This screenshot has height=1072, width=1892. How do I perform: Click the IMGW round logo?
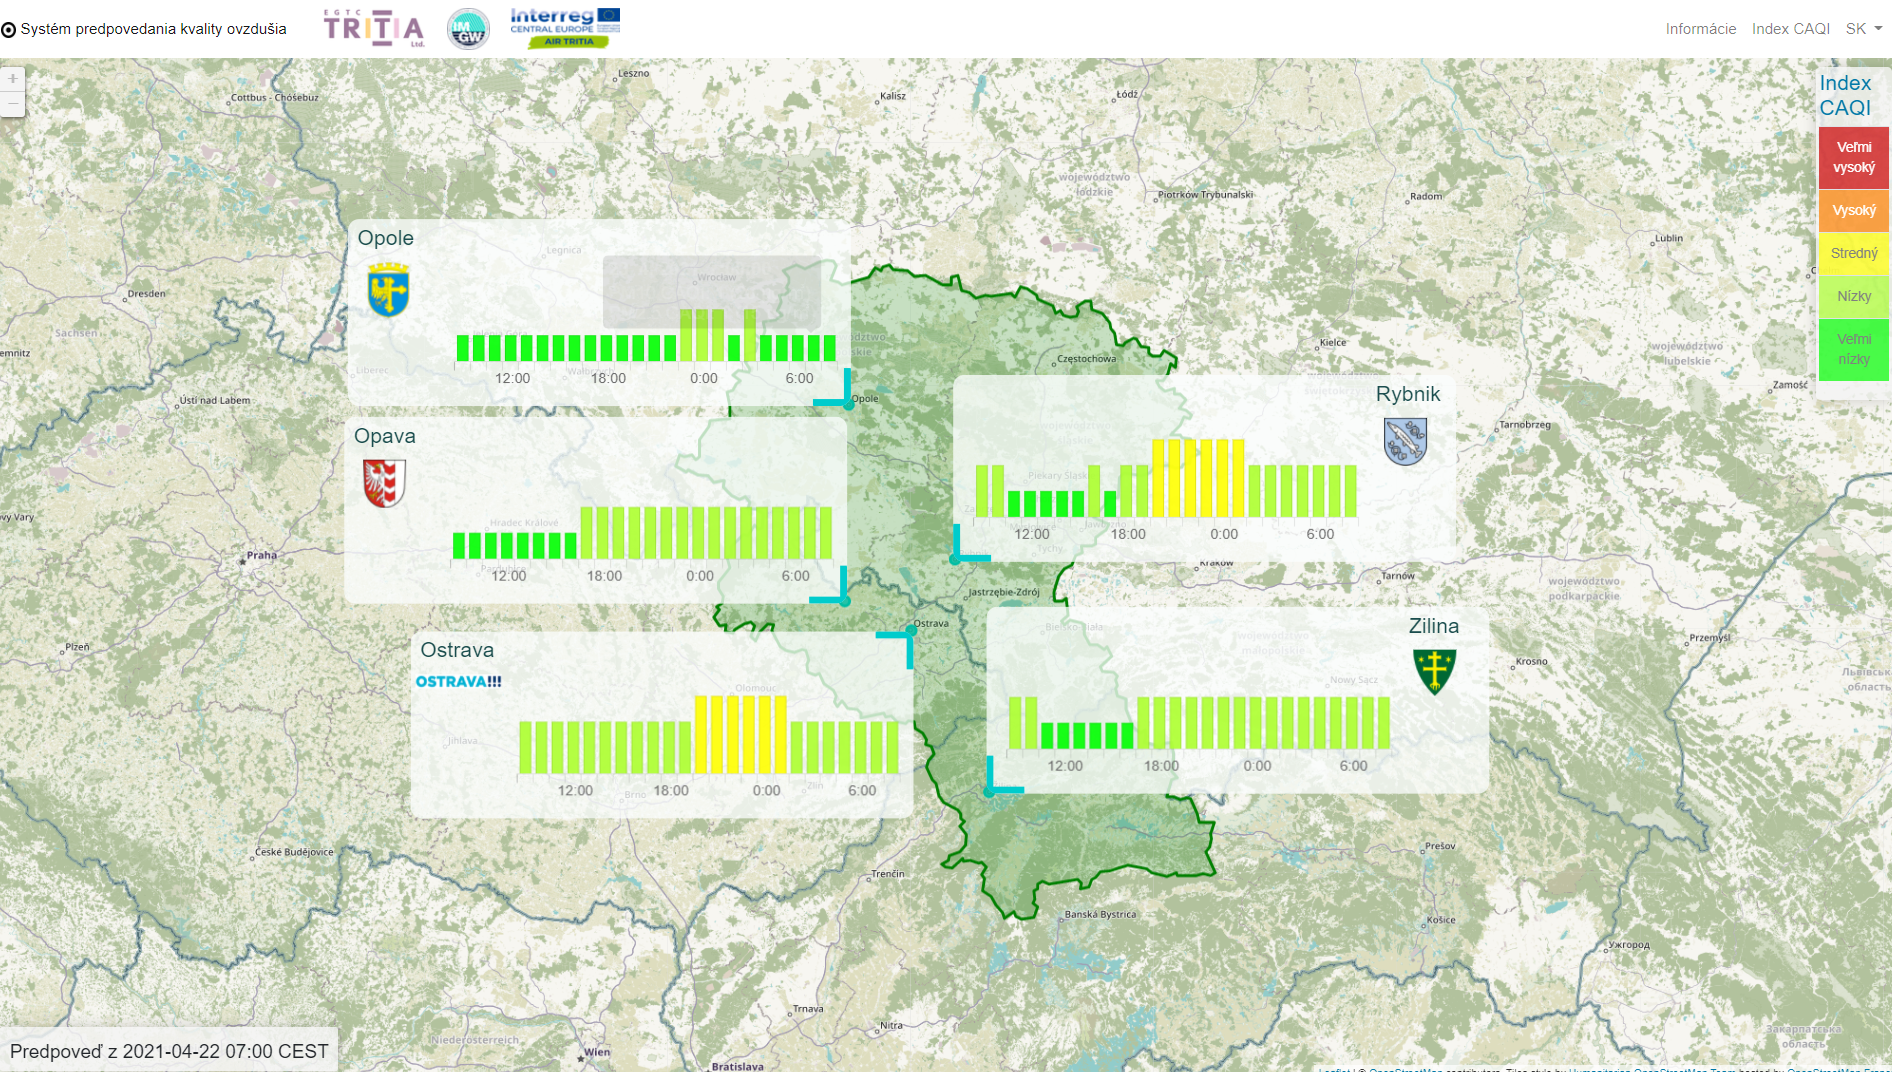tap(468, 29)
